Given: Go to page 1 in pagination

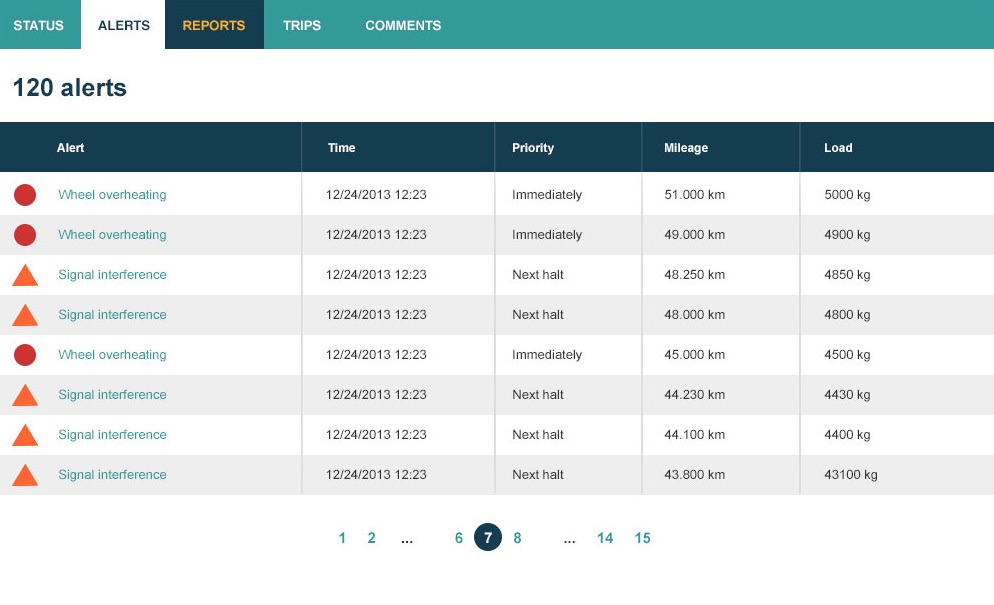Looking at the screenshot, I should point(342,538).
